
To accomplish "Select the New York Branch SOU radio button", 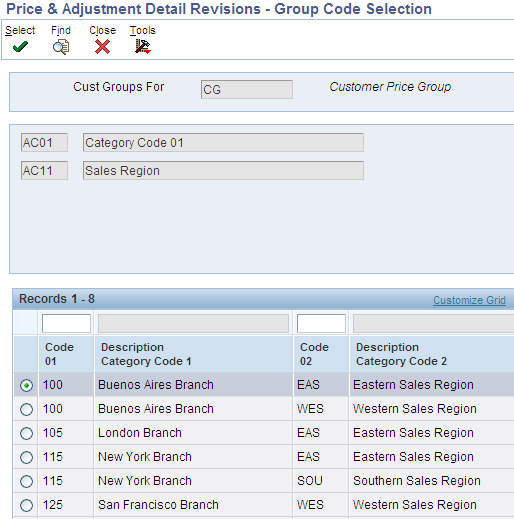I will click(26, 481).
